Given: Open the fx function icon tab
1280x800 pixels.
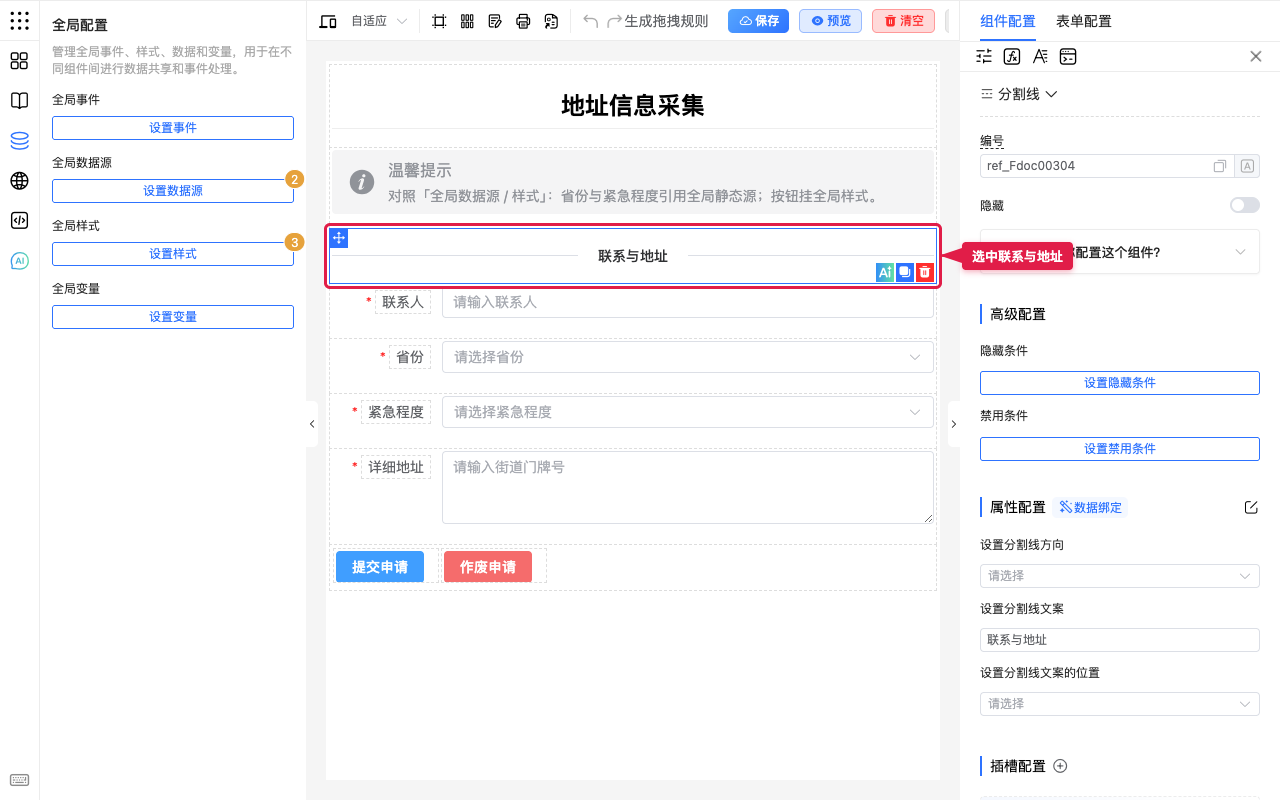Looking at the screenshot, I should [1012, 57].
